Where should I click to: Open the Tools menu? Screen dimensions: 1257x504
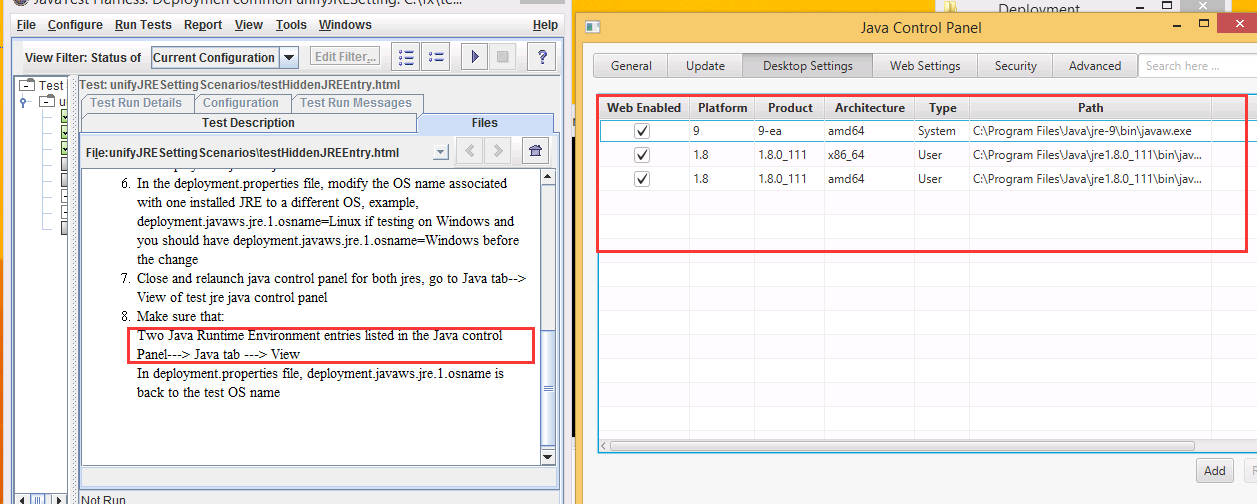(x=291, y=25)
